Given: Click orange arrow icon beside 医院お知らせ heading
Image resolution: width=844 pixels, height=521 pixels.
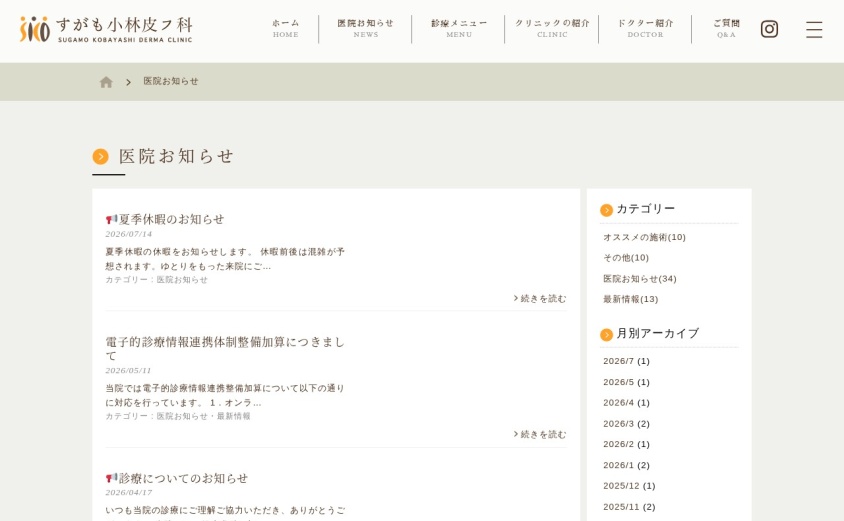Looking at the screenshot, I should [x=101, y=157].
